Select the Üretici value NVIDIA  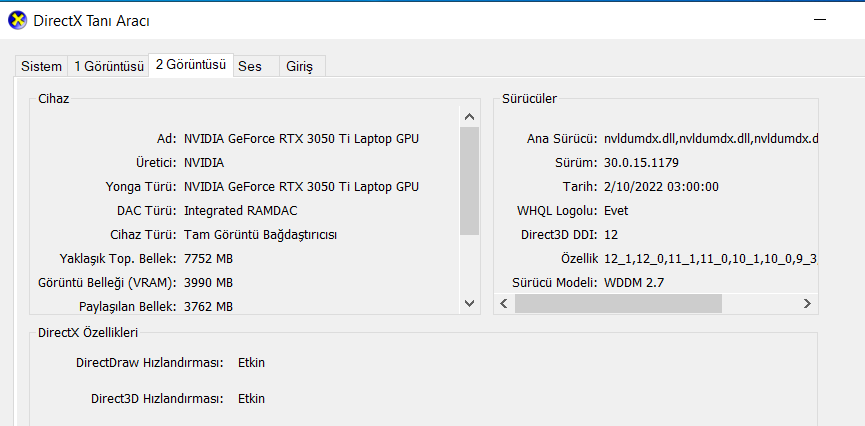coord(204,162)
